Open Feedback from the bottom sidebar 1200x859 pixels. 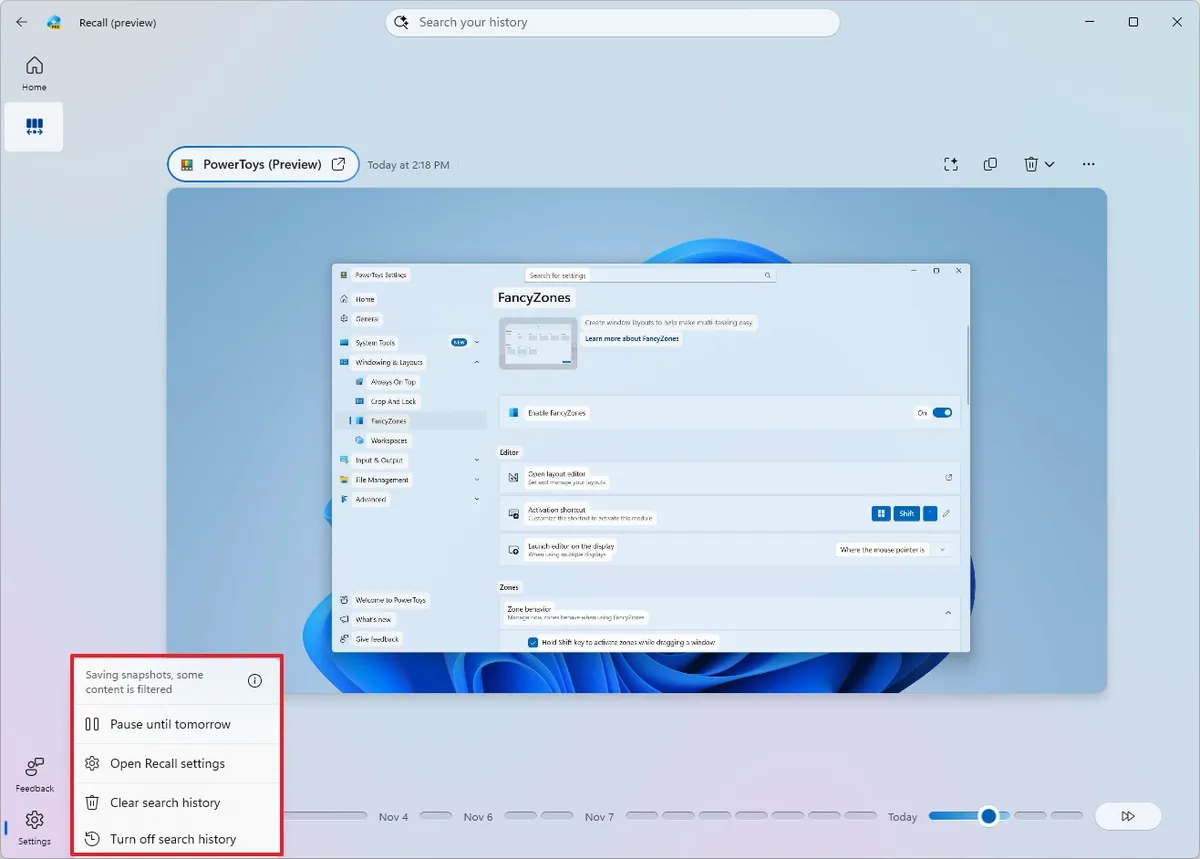click(33, 774)
